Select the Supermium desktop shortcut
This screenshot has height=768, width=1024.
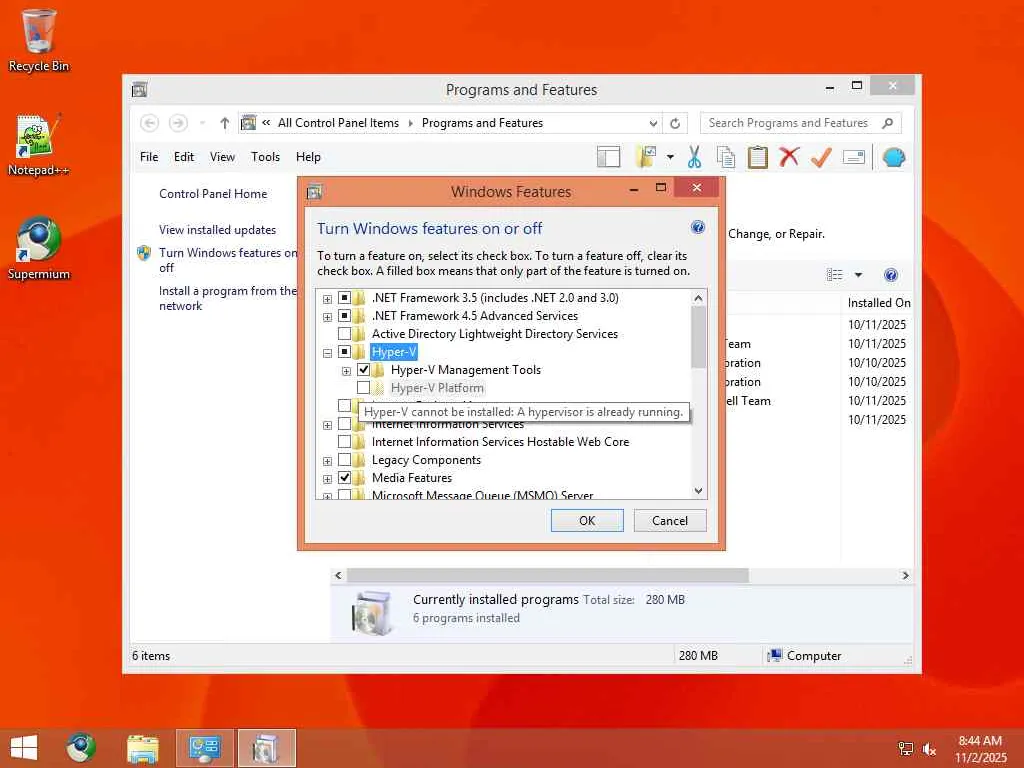click(39, 248)
